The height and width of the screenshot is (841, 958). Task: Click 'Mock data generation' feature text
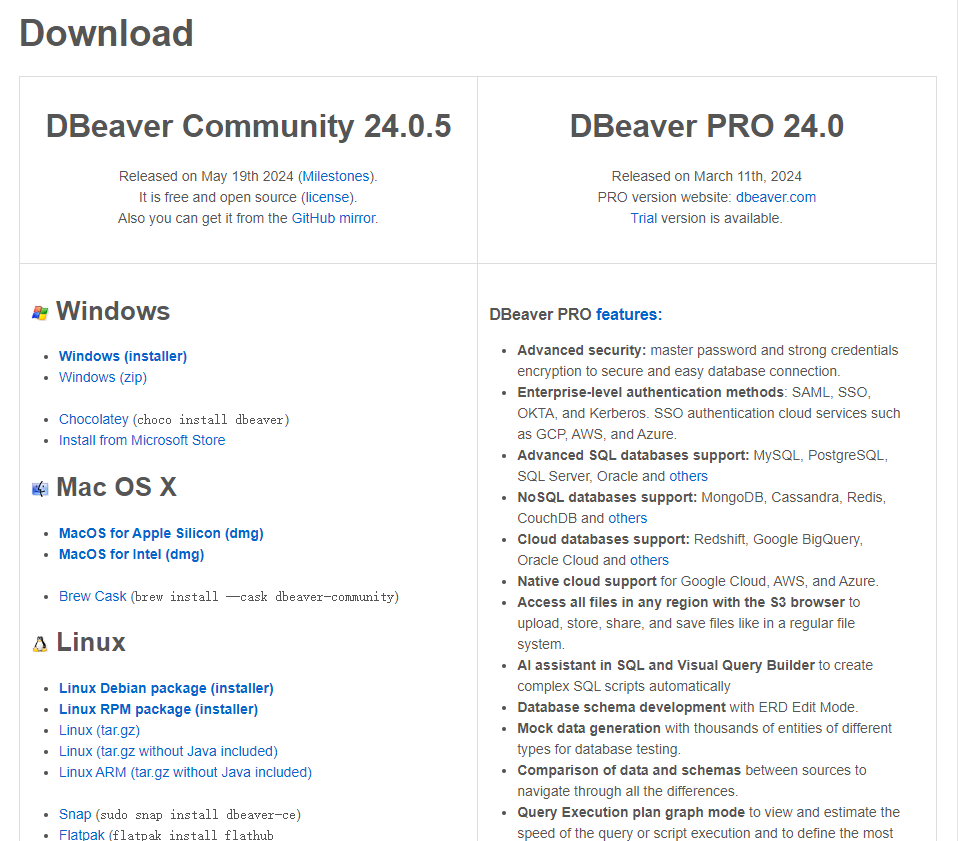tap(589, 729)
